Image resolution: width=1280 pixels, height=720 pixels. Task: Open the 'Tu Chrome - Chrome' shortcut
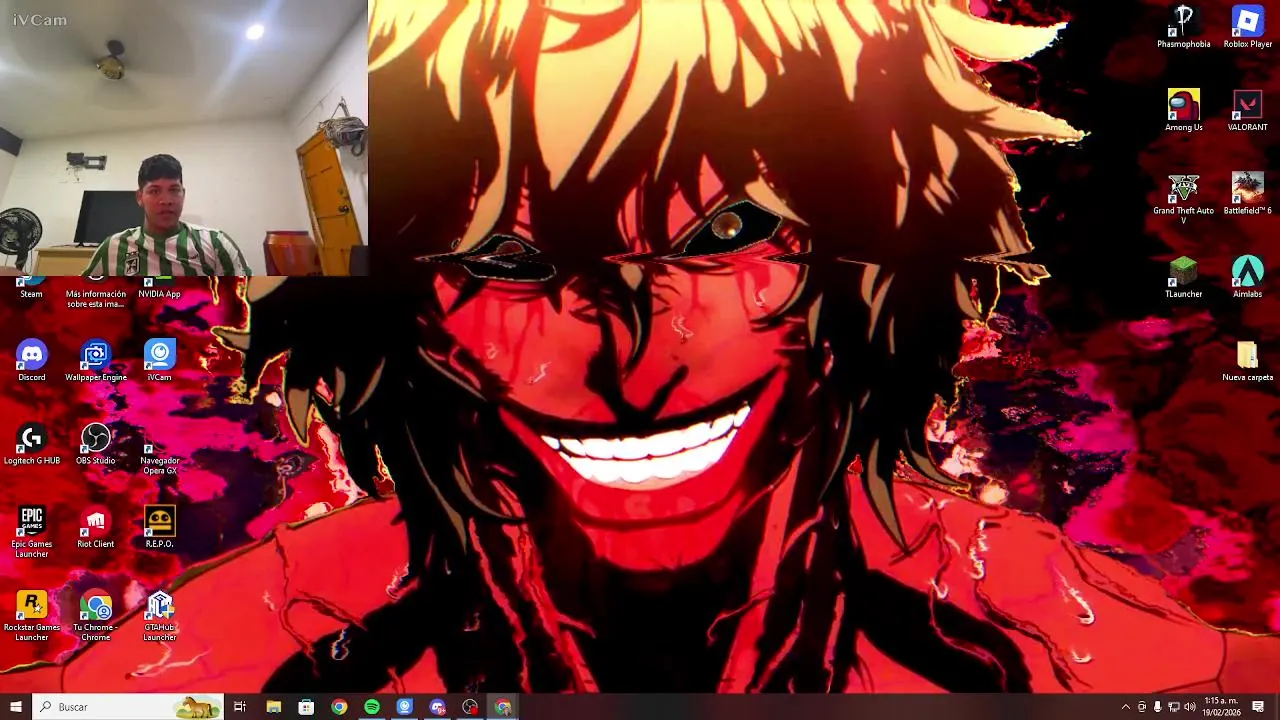[96, 615]
